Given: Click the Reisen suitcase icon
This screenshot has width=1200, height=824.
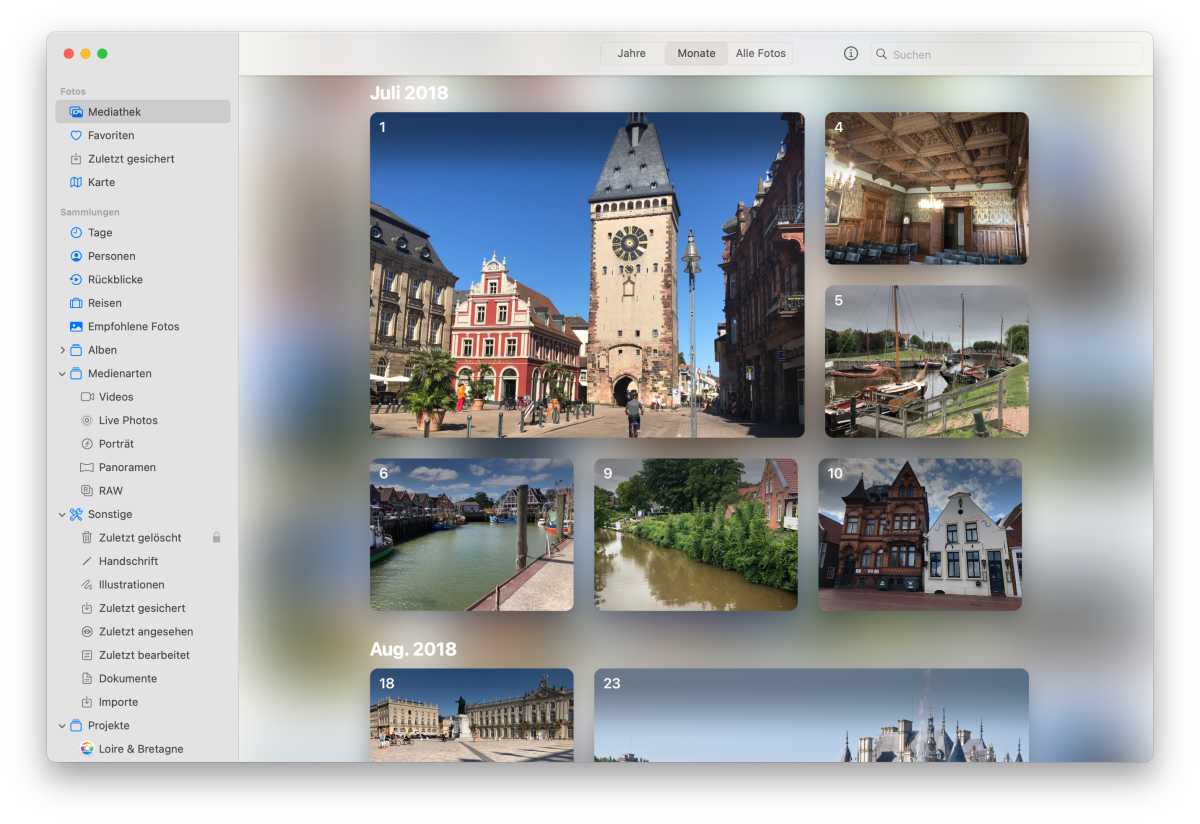Looking at the screenshot, I should [x=76, y=303].
